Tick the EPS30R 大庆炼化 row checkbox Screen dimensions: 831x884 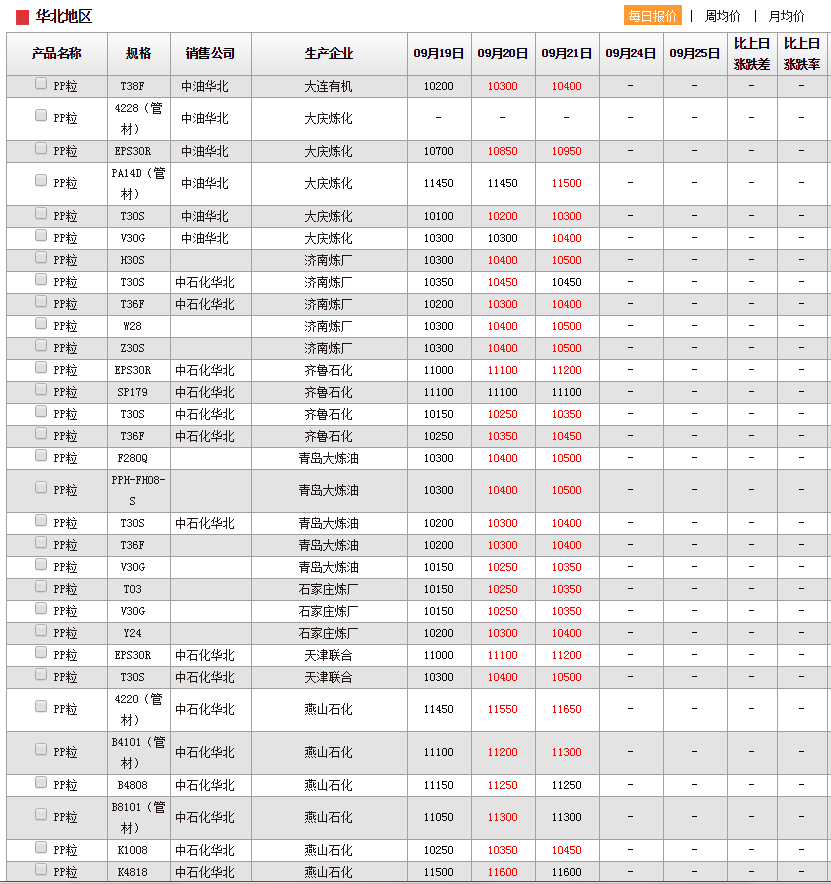(x=41, y=149)
